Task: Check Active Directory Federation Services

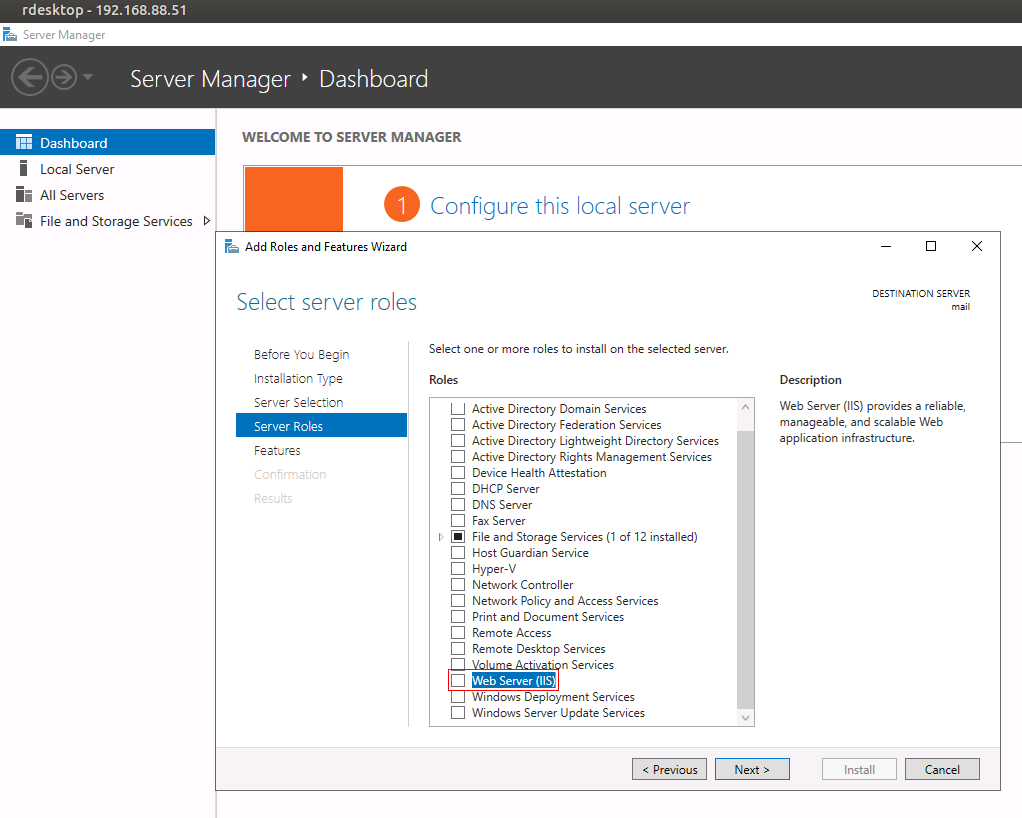Action: [458, 424]
